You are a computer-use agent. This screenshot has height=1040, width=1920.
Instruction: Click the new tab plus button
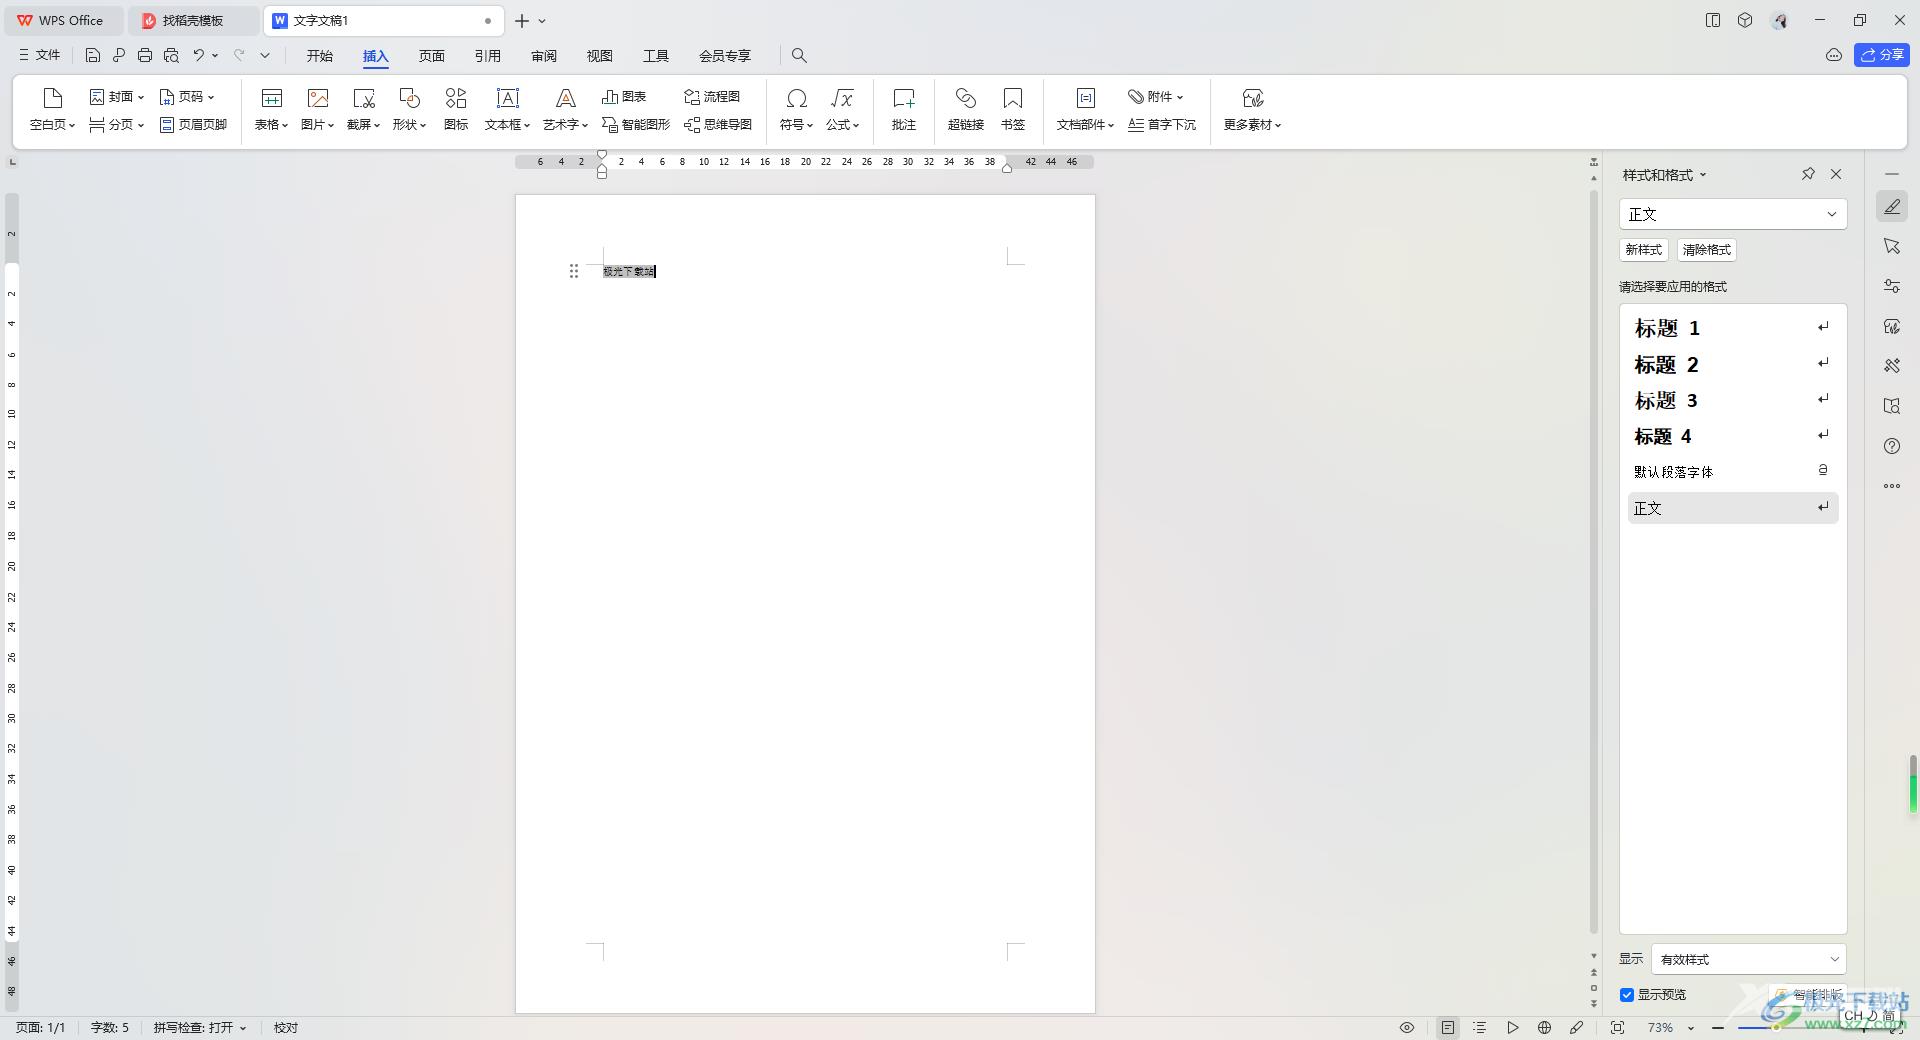click(522, 20)
